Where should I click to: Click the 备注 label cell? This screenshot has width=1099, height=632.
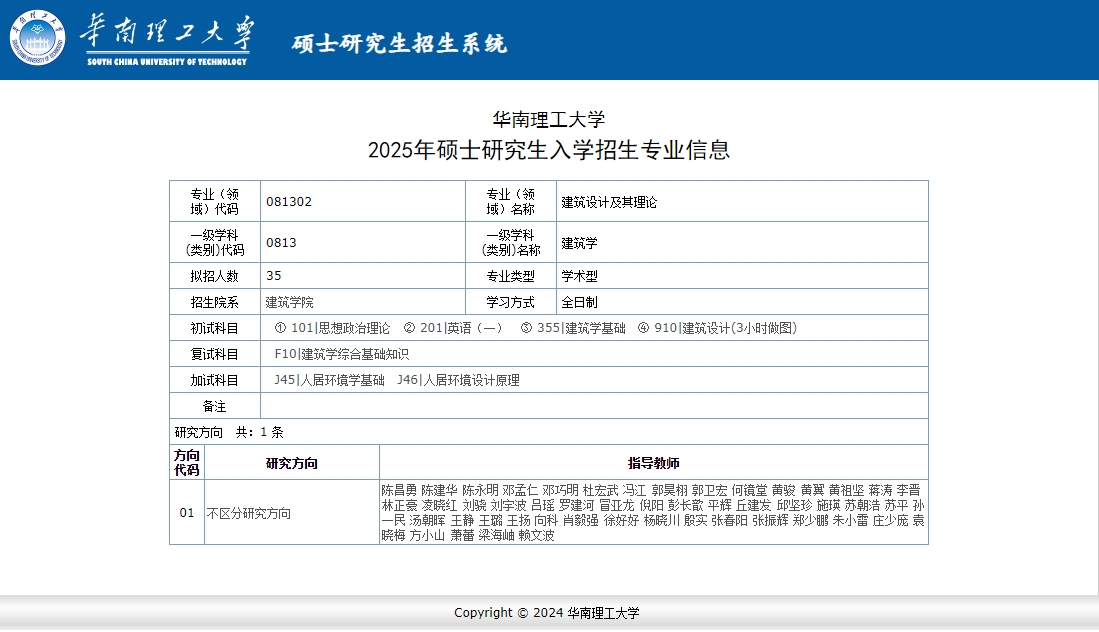point(214,406)
